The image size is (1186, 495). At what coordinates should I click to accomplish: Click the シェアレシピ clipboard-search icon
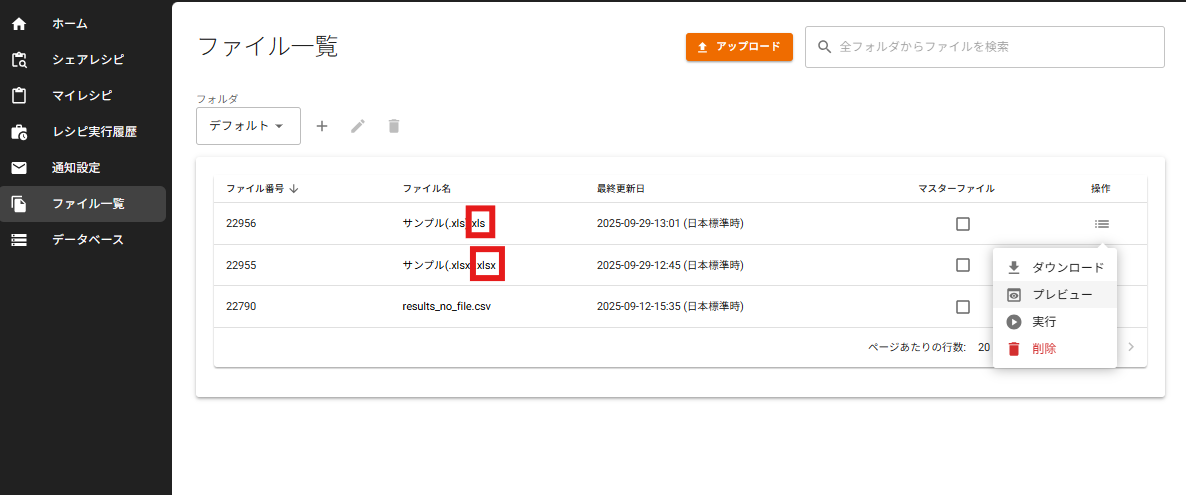(19, 60)
